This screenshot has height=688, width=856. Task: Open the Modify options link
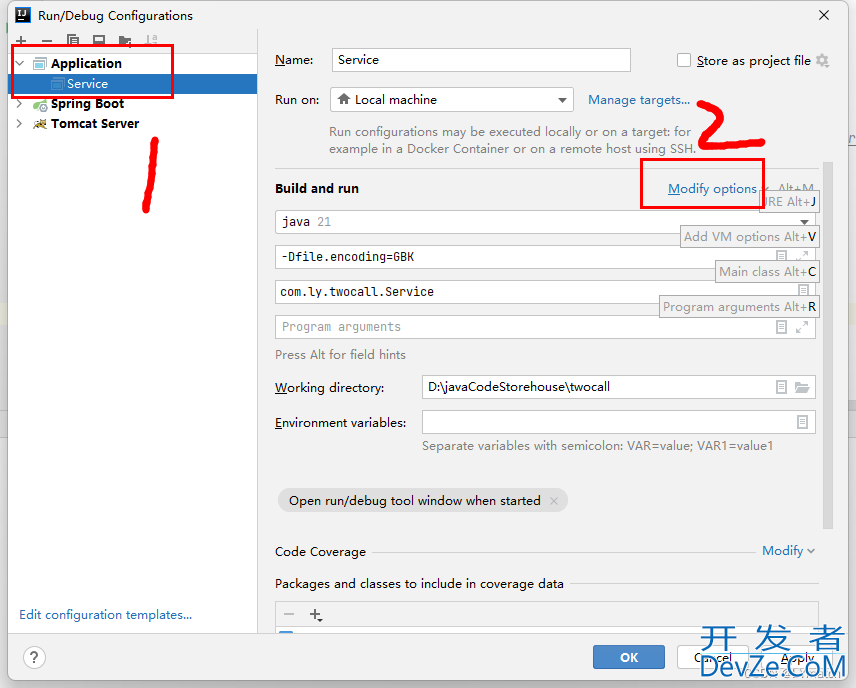tap(712, 189)
